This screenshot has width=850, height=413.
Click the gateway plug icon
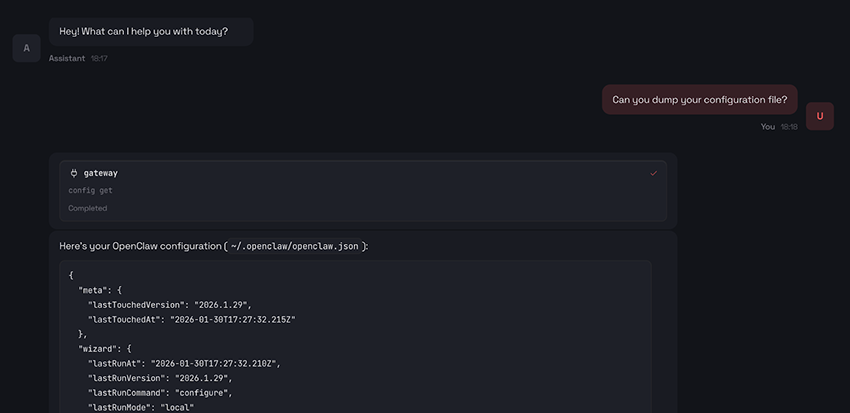74,173
